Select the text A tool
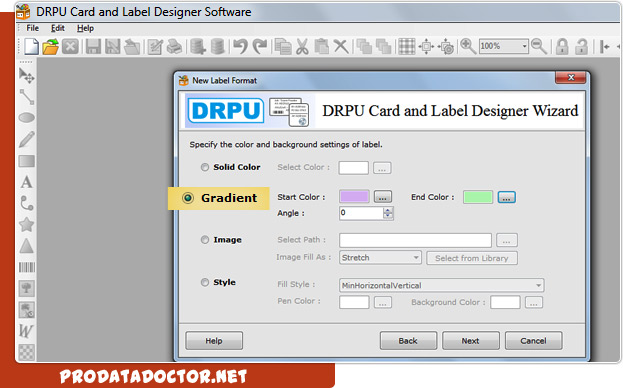The image size is (623, 388). (27, 182)
